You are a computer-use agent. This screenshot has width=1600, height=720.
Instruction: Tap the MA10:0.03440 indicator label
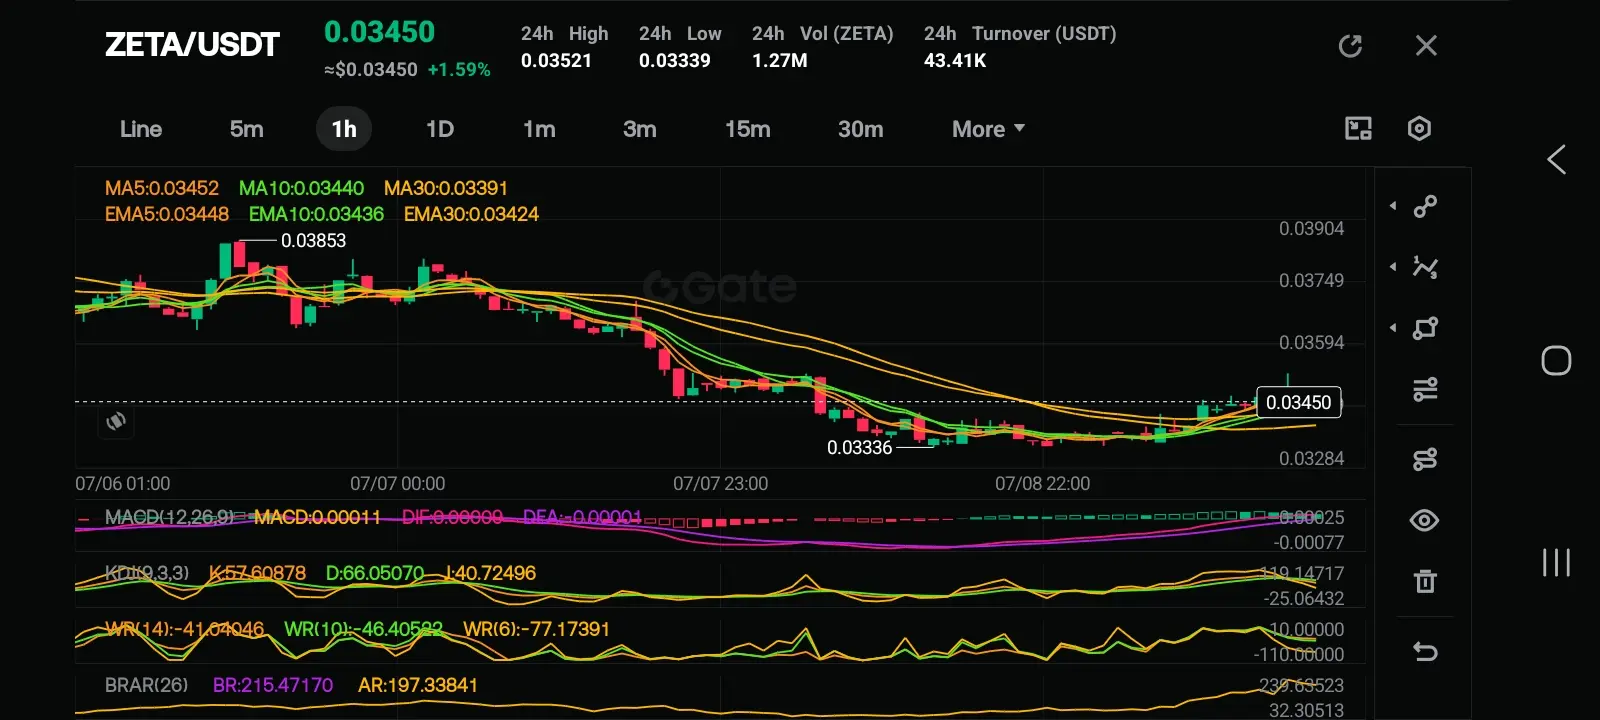tap(301, 188)
